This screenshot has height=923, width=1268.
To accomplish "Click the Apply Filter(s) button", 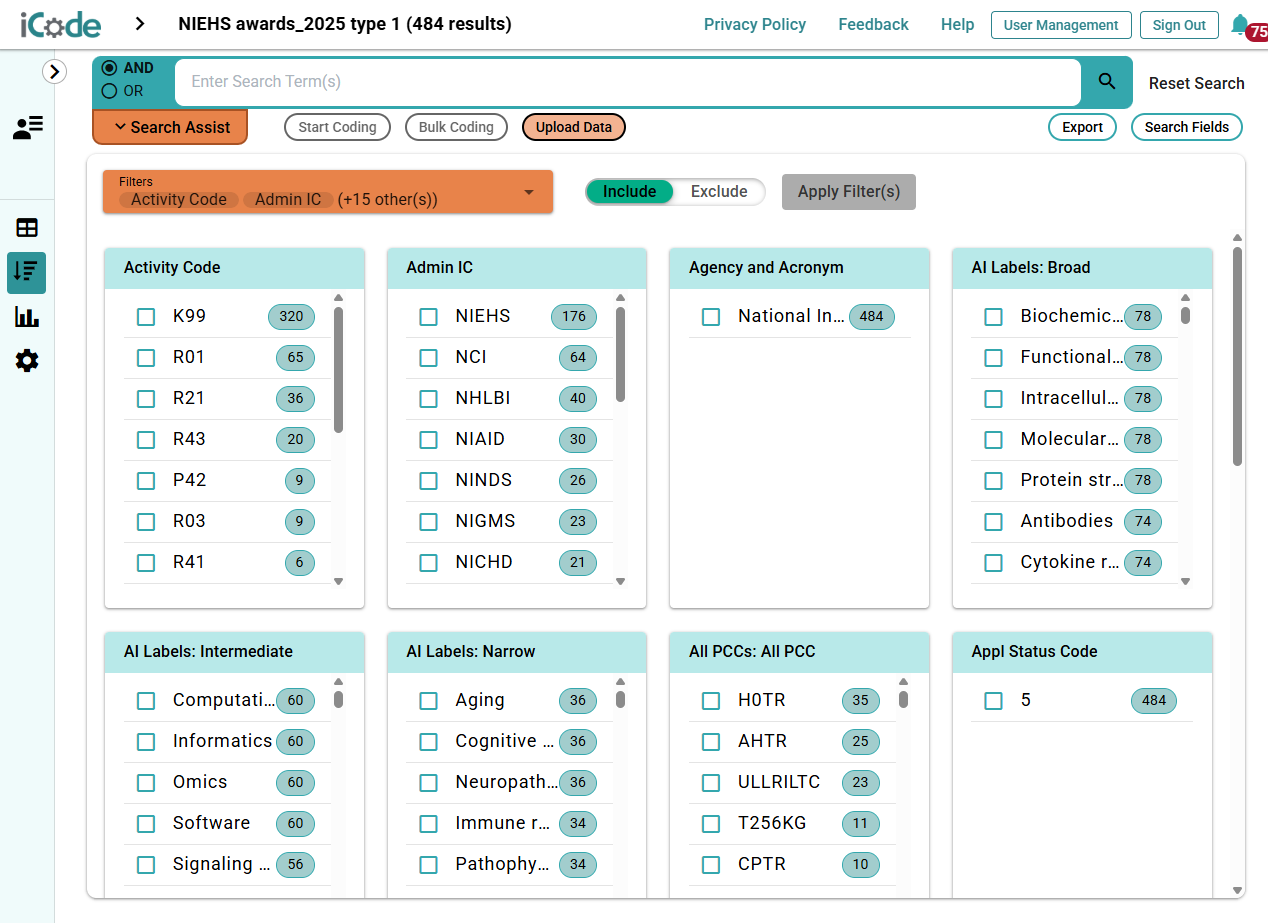I will (x=849, y=192).
